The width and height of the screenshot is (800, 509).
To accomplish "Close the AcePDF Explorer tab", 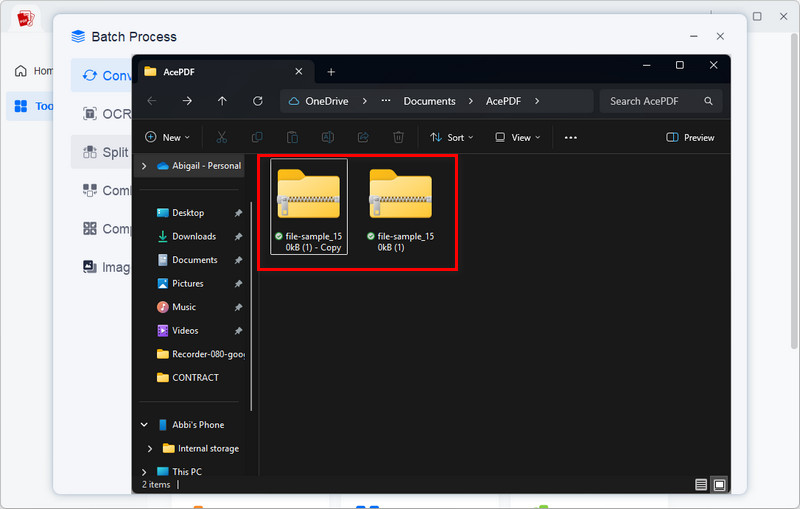I will pos(299,71).
